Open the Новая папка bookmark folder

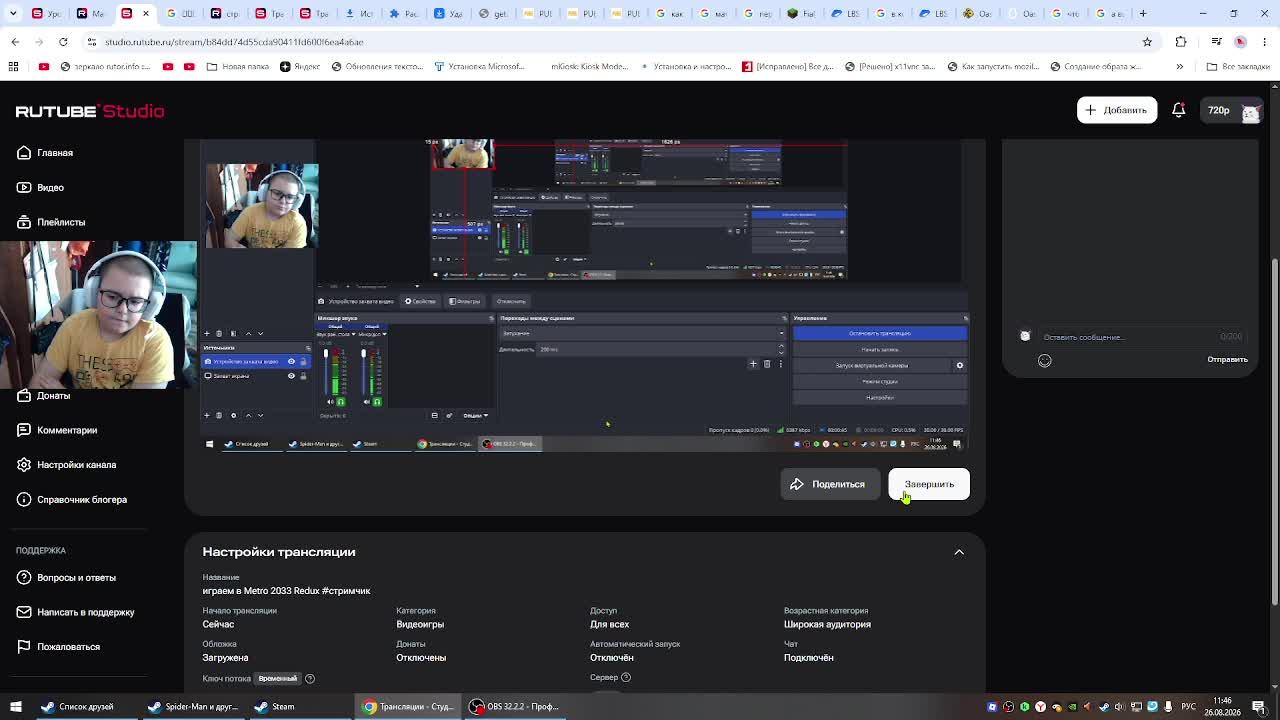coord(238,67)
